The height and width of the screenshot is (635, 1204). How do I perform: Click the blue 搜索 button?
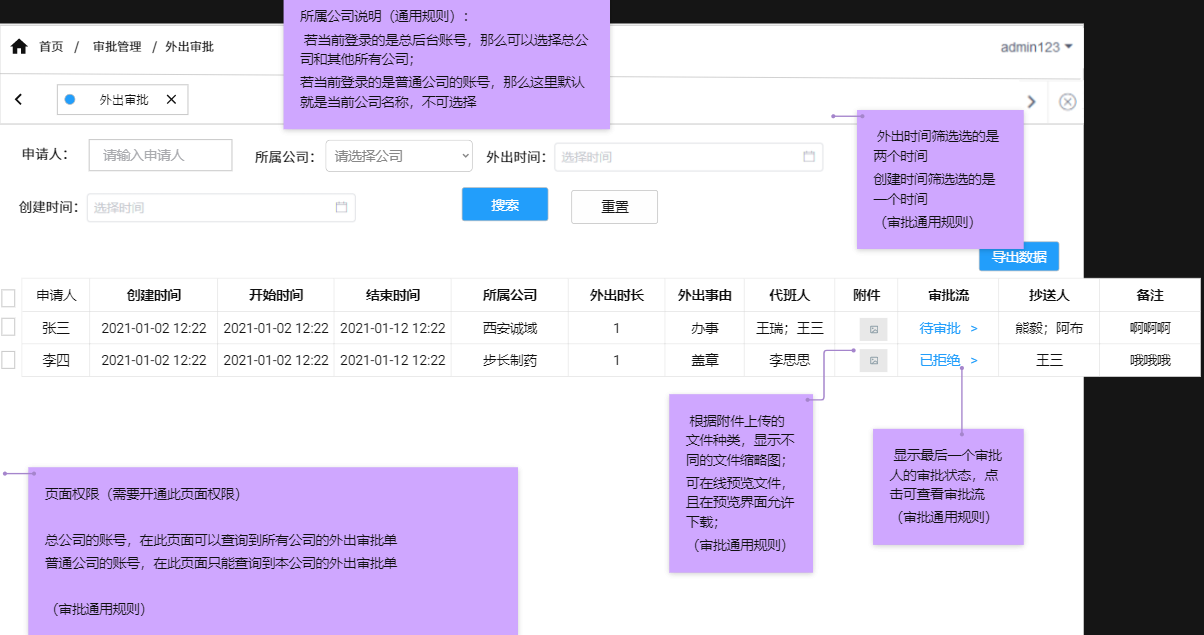coord(505,204)
